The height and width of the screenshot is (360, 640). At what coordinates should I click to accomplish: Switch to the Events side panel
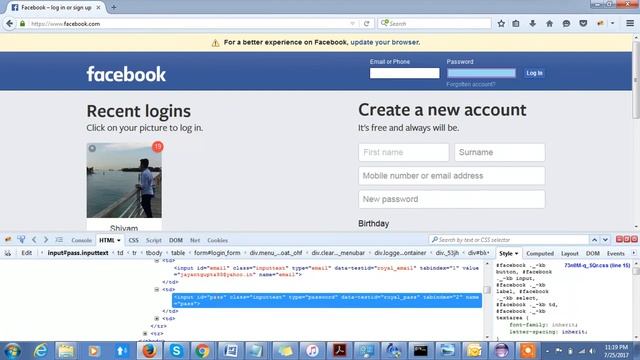click(x=616, y=253)
